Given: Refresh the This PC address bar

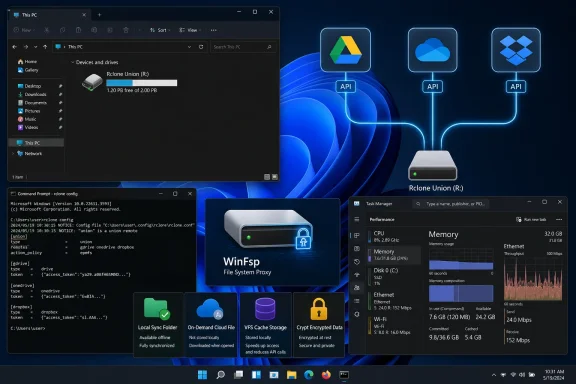Looking at the screenshot, I should tap(201, 47).
